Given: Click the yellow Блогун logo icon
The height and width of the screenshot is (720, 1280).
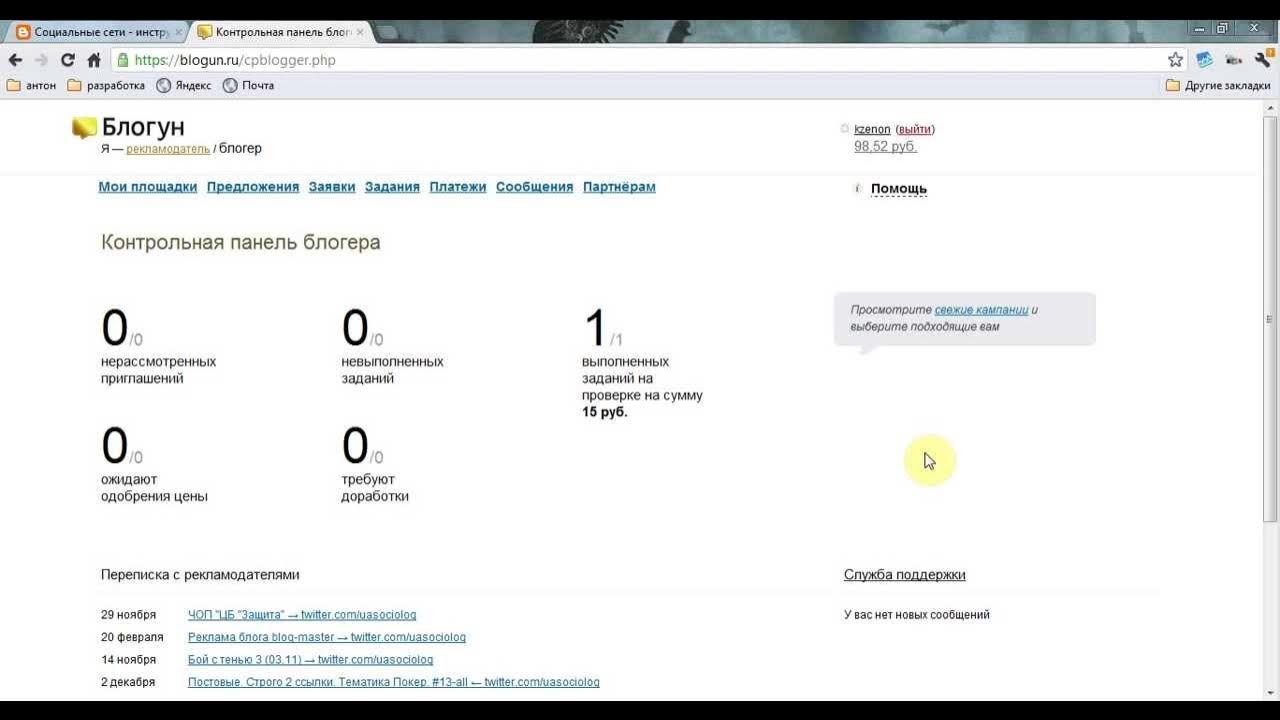Looking at the screenshot, I should (x=84, y=128).
